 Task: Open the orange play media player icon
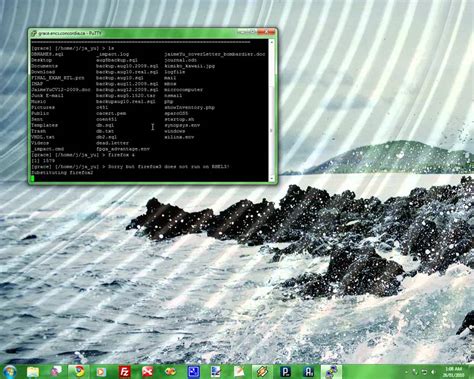pos(101,372)
